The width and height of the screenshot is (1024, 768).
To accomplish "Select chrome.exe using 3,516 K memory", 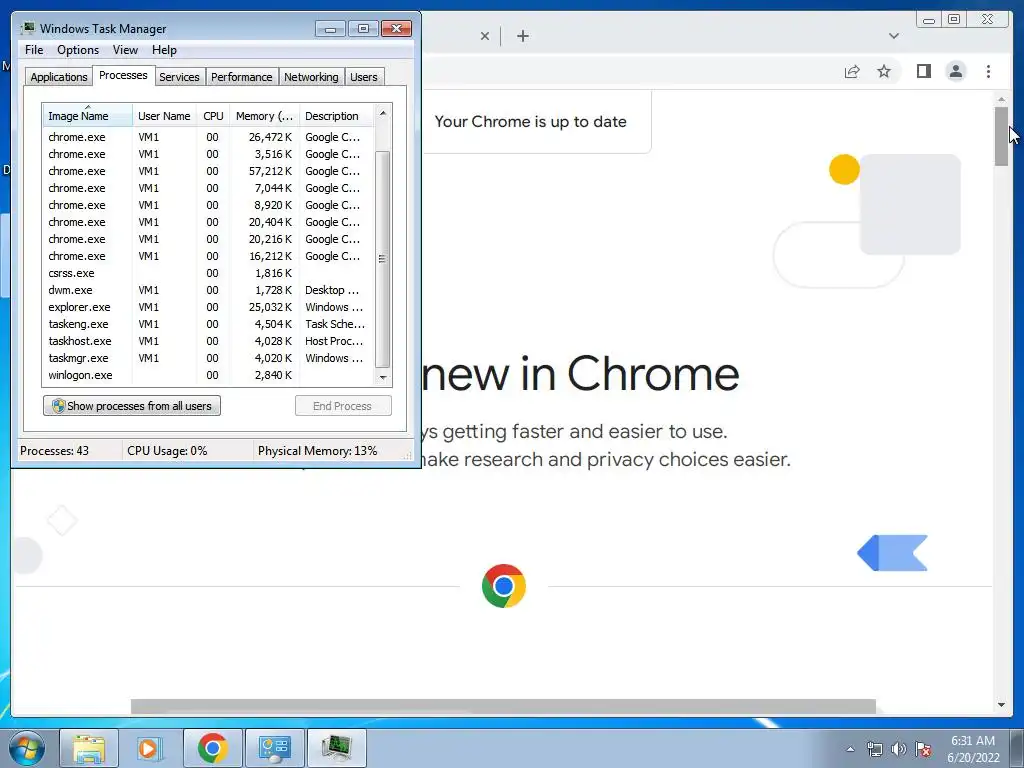I will 208,154.
